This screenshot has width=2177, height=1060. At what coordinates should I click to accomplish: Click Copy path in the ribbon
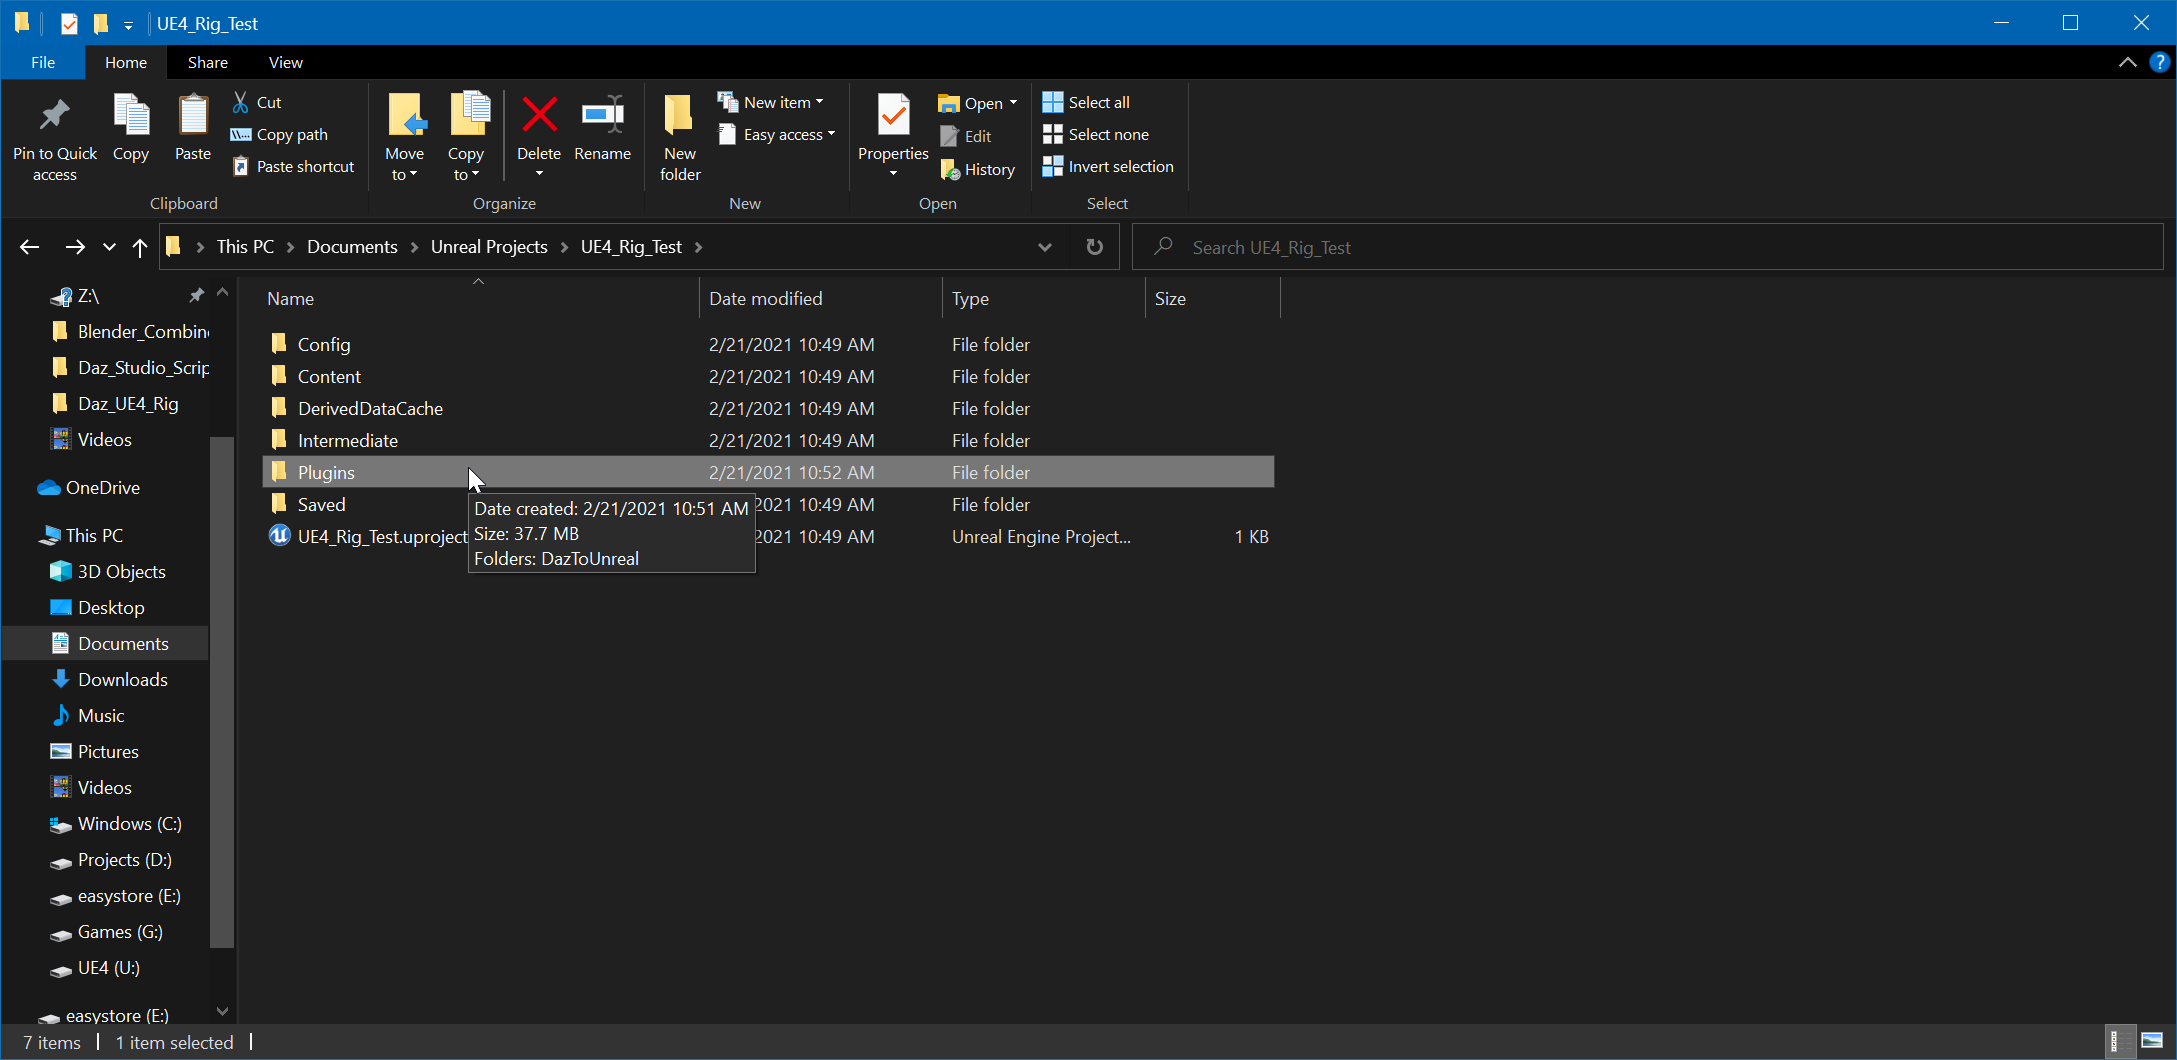pos(279,134)
